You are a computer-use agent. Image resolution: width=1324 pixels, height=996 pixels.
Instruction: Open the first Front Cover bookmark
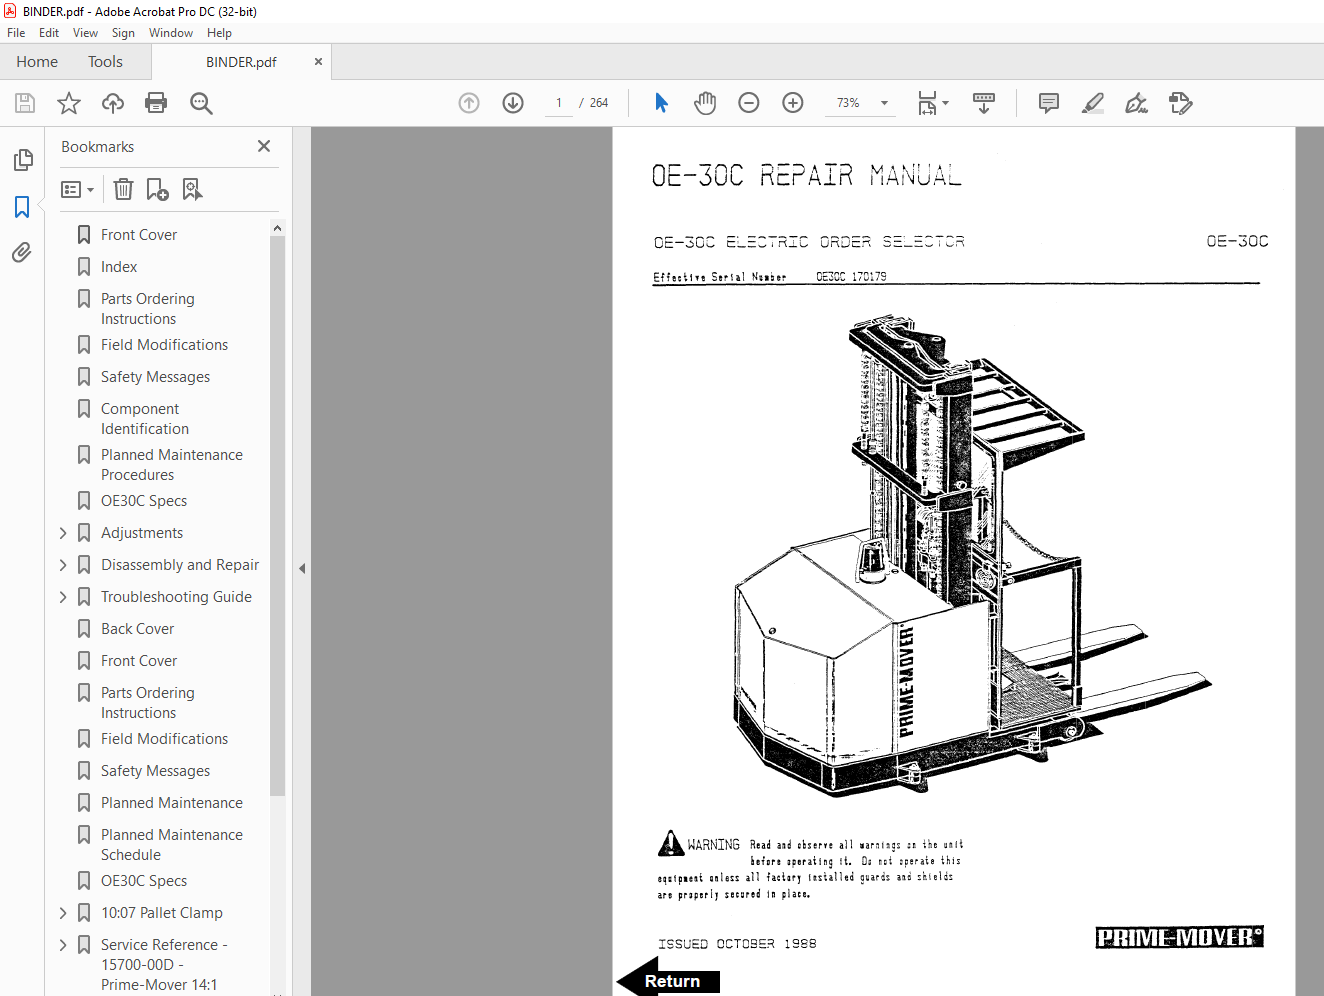pyautogui.click(x=139, y=235)
